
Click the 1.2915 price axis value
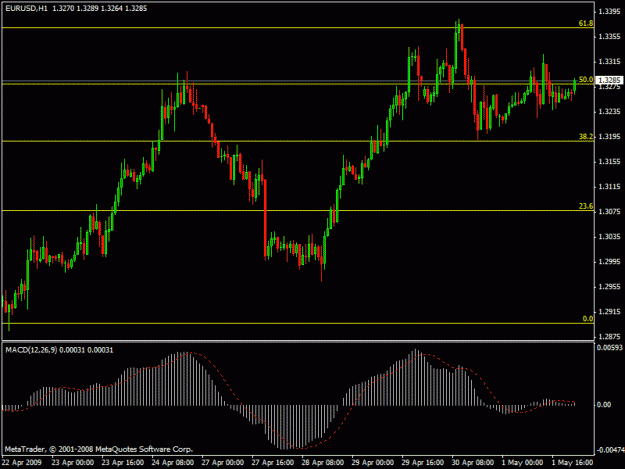609,312
